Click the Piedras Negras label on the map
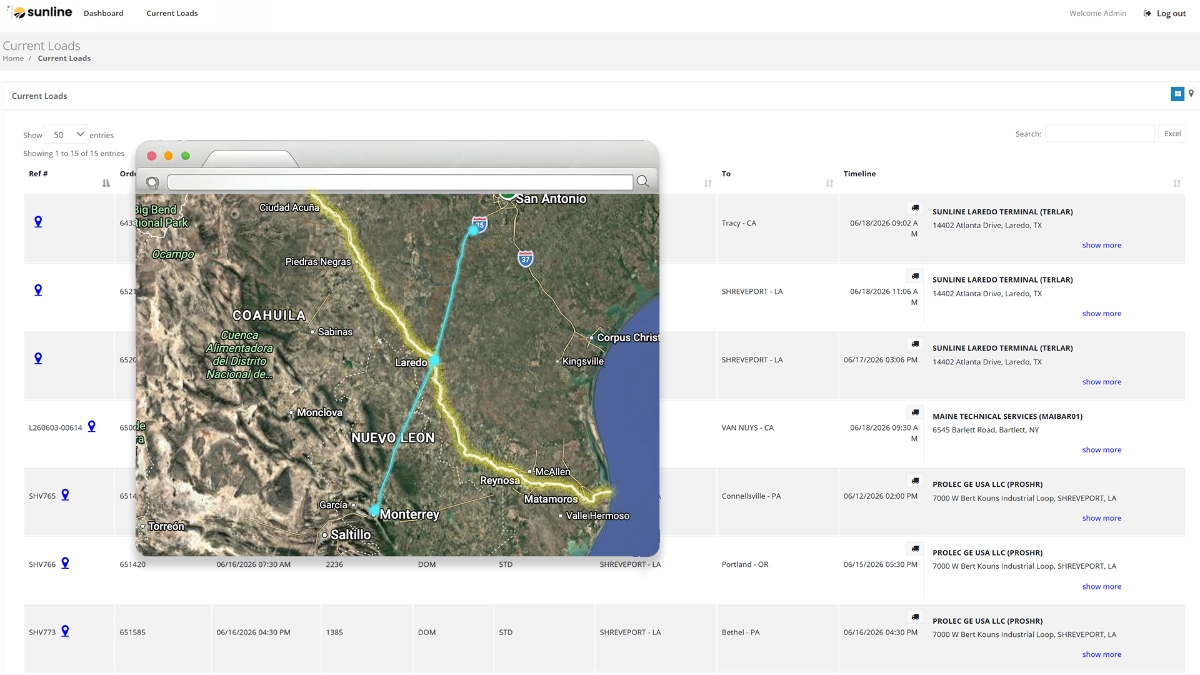The height and width of the screenshot is (675, 1200). point(318,262)
